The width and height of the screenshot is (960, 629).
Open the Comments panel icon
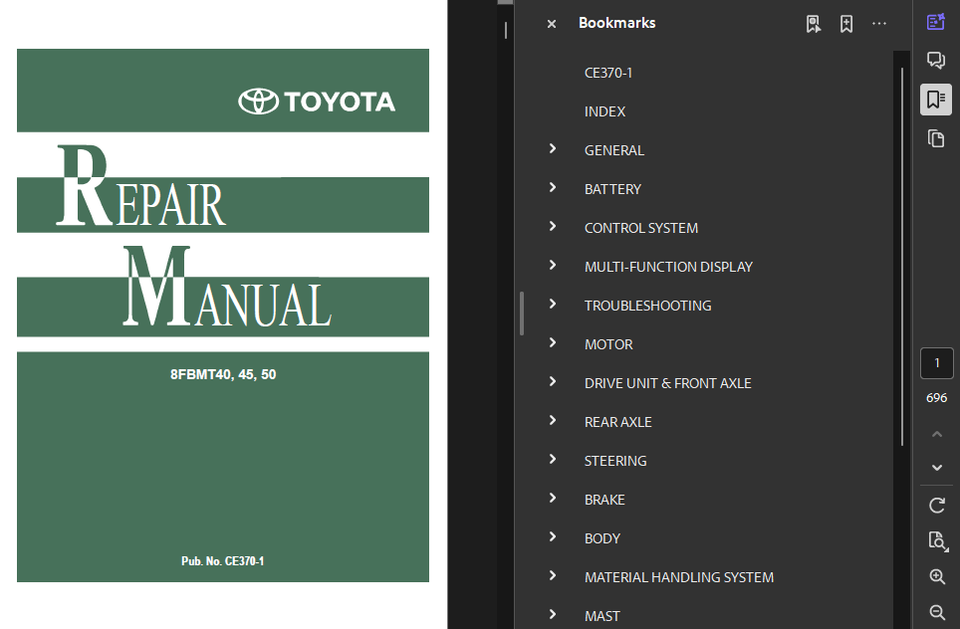point(936,60)
